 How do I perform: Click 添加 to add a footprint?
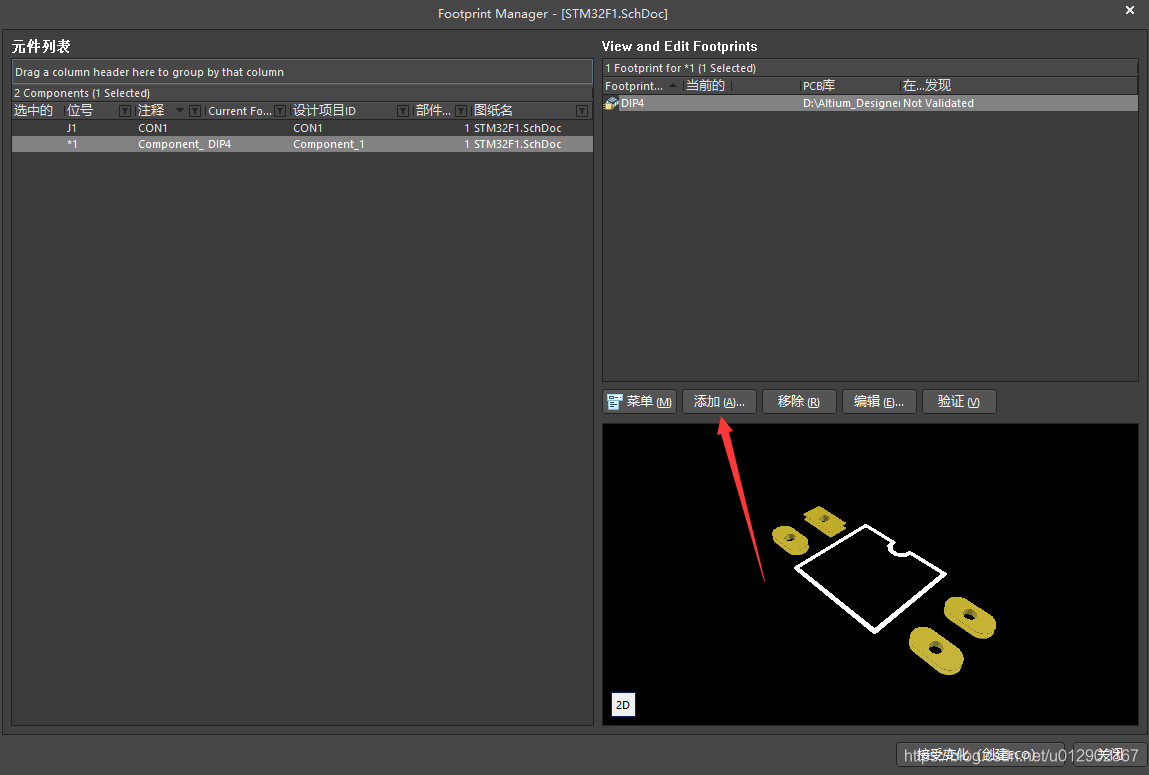point(719,402)
